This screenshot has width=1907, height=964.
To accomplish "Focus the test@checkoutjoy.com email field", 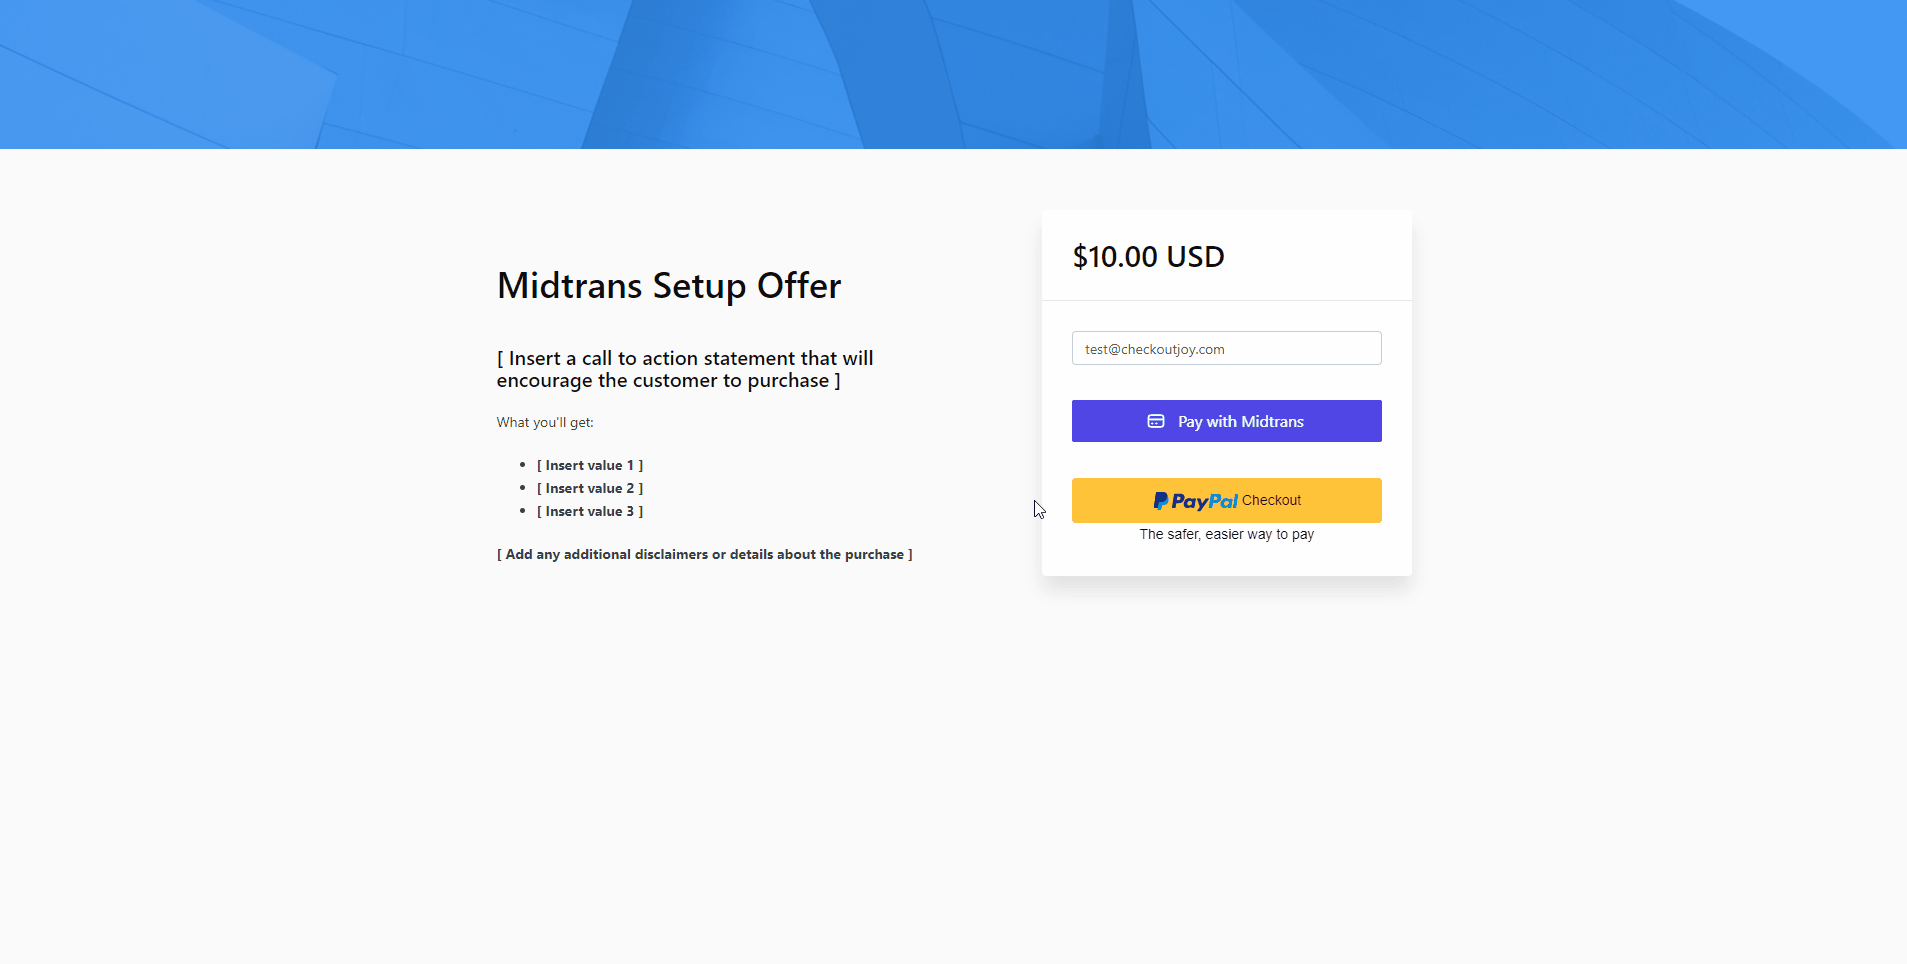I will point(1227,348).
